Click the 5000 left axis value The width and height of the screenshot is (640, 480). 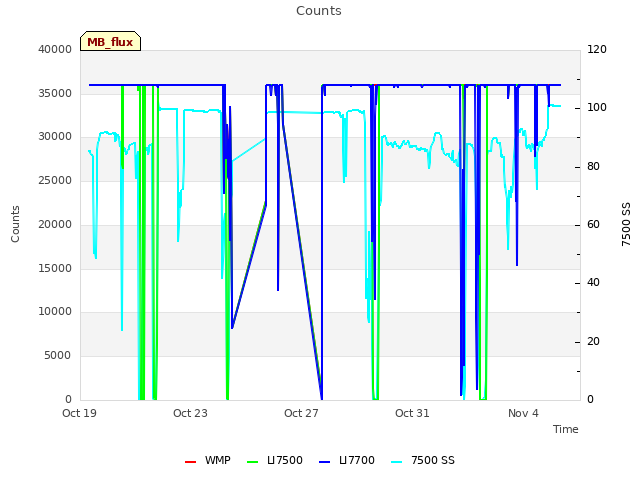[58, 356]
